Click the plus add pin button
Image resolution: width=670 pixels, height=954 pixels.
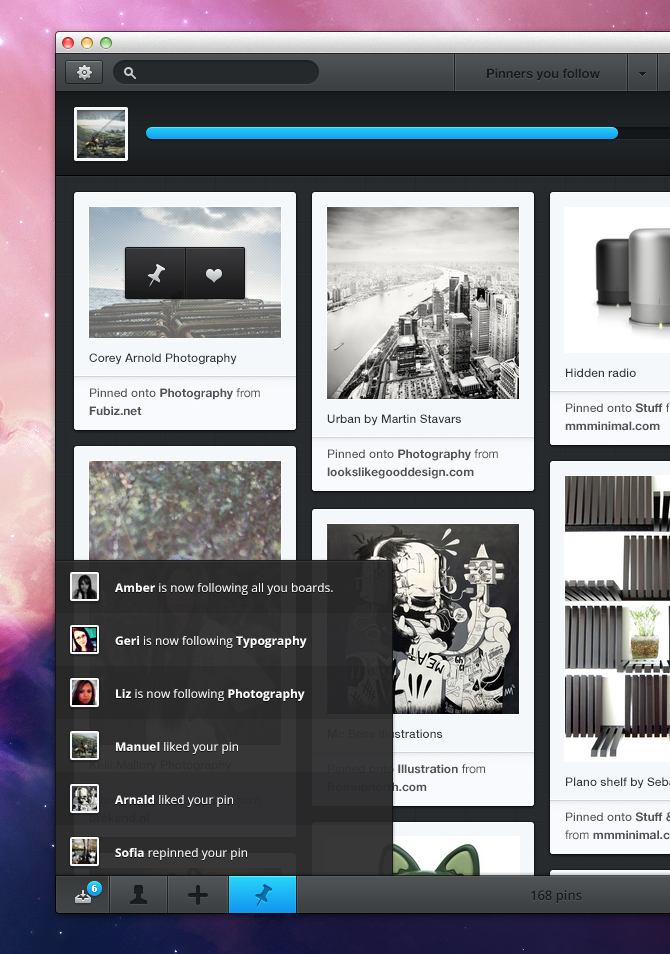point(198,894)
